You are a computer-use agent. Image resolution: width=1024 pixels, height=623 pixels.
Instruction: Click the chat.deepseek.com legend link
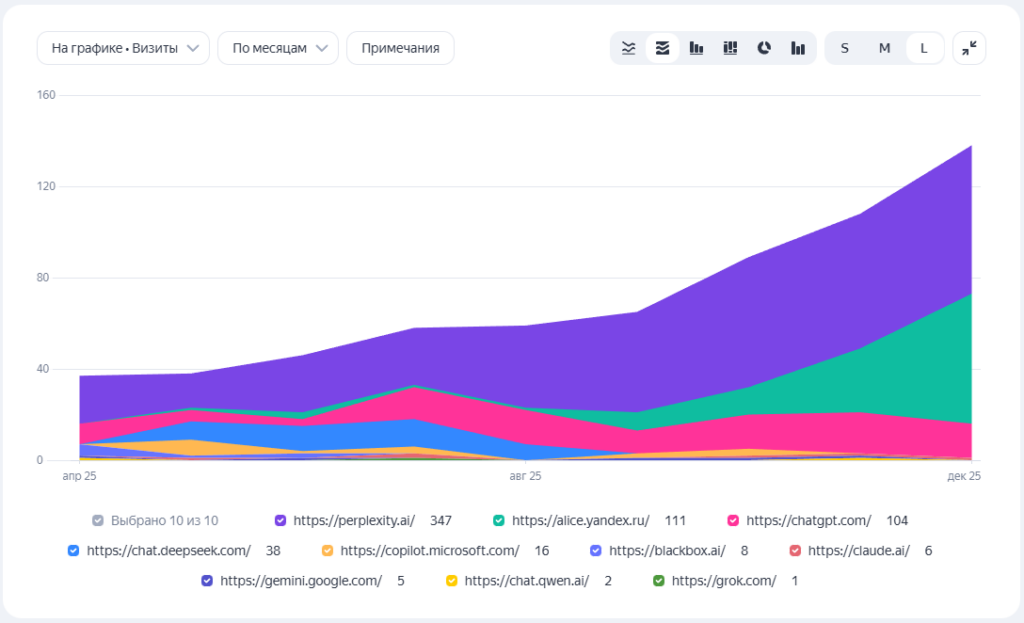[168, 550]
